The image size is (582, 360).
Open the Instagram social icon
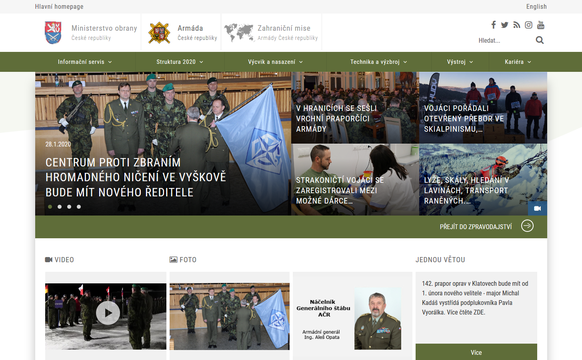point(529,25)
